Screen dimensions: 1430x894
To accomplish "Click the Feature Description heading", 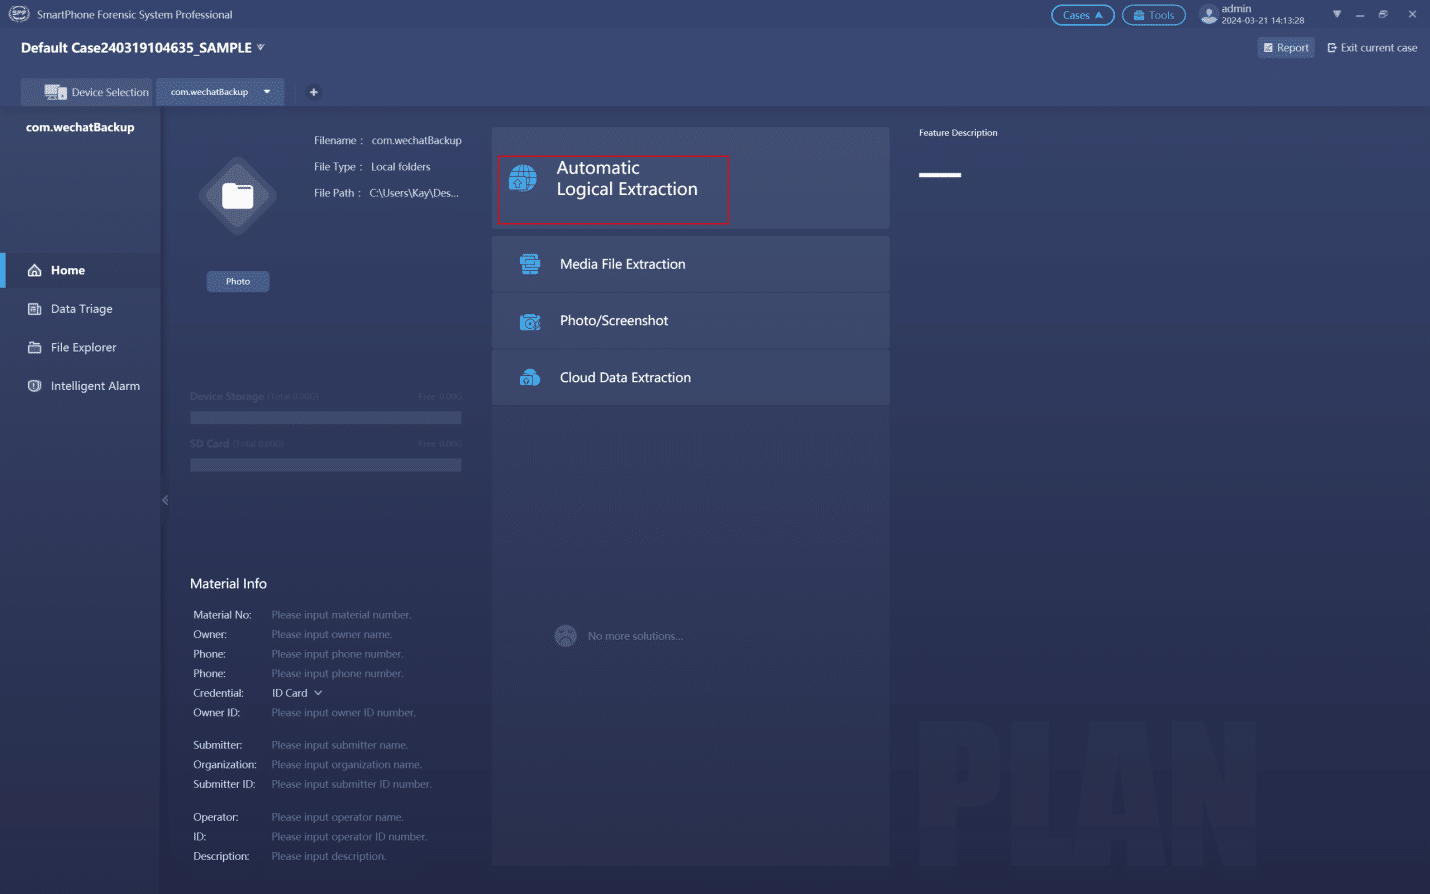I will coord(958,133).
